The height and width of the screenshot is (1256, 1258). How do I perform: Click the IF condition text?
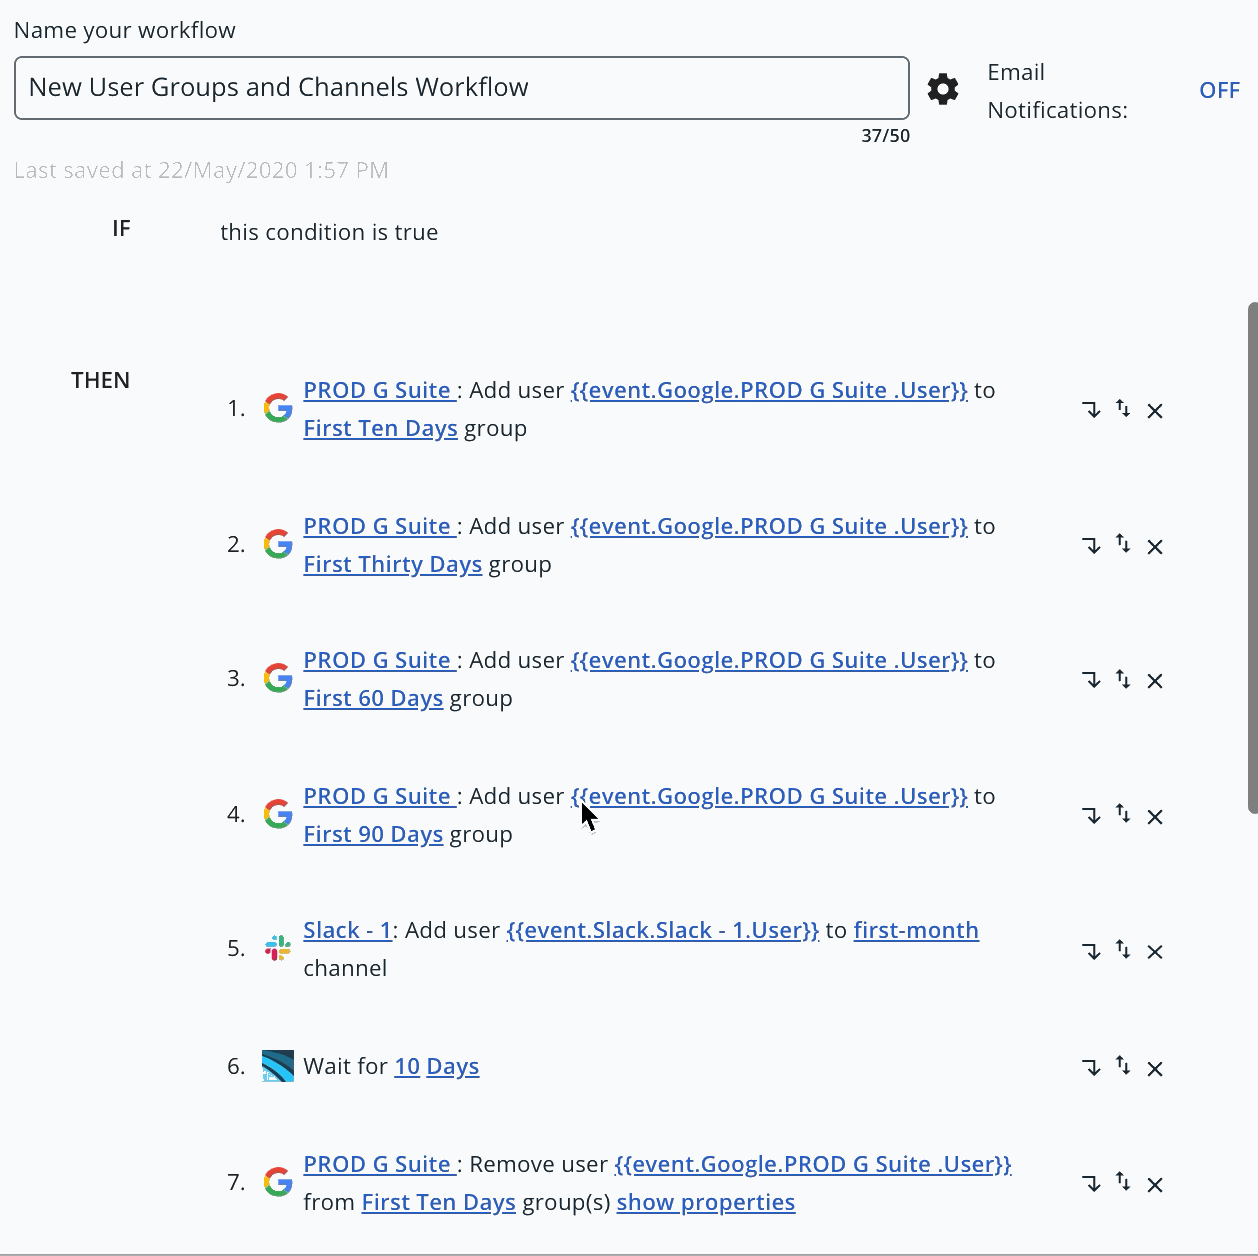(329, 232)
